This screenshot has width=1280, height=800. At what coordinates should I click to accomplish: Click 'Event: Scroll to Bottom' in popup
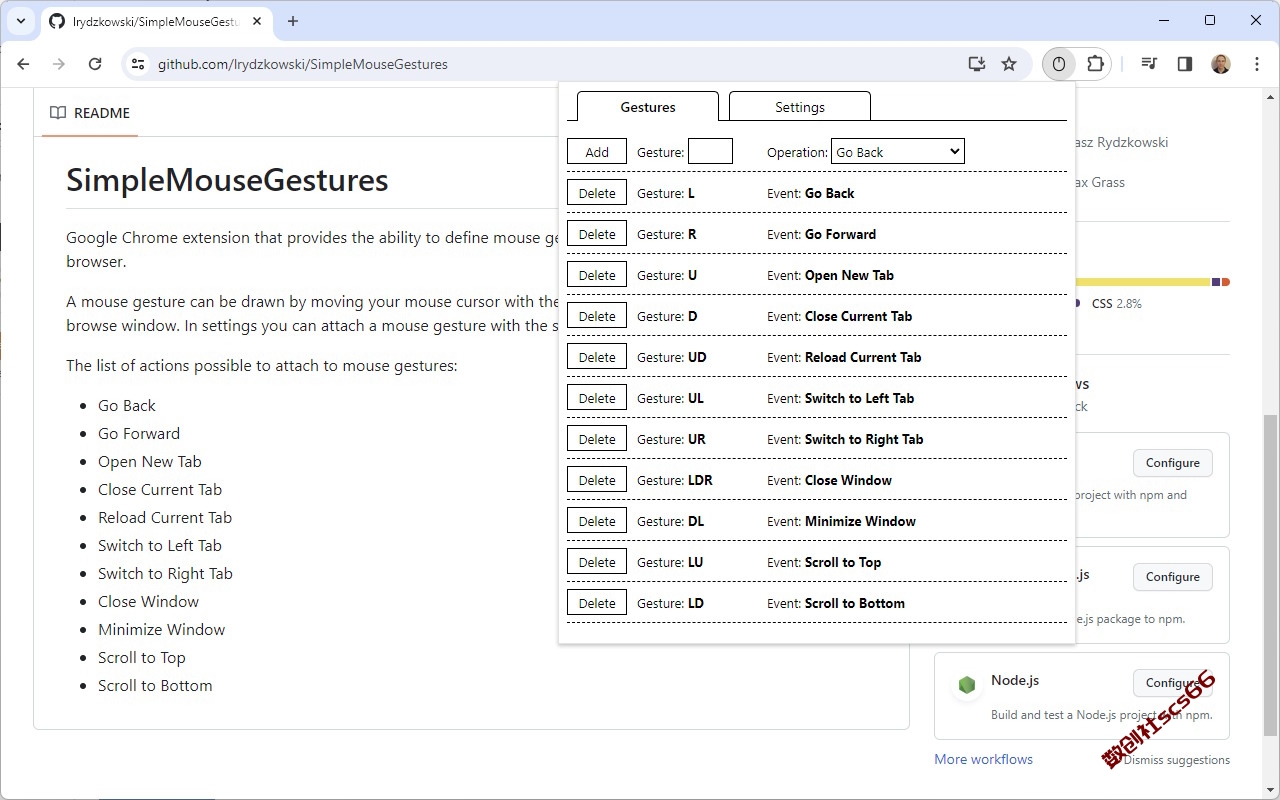(x=836, y=603)
